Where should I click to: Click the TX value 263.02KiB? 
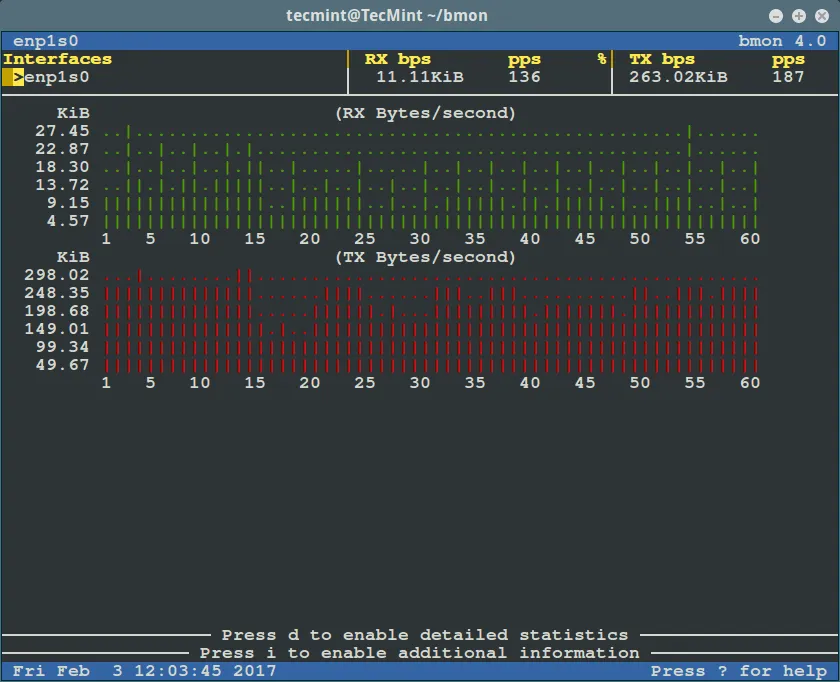click(678, 77)
